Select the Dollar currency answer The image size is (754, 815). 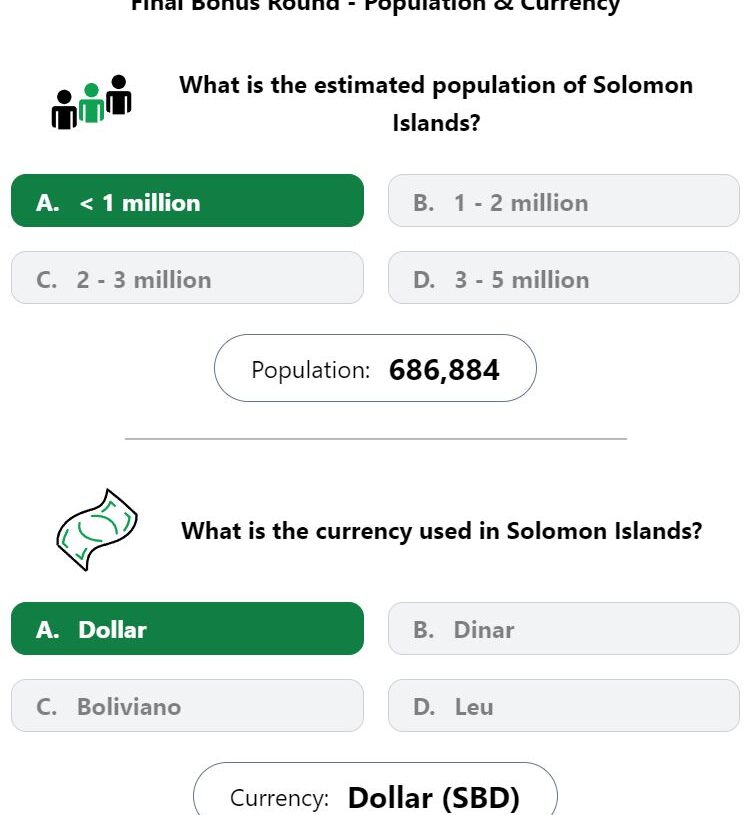pos(187,628)
